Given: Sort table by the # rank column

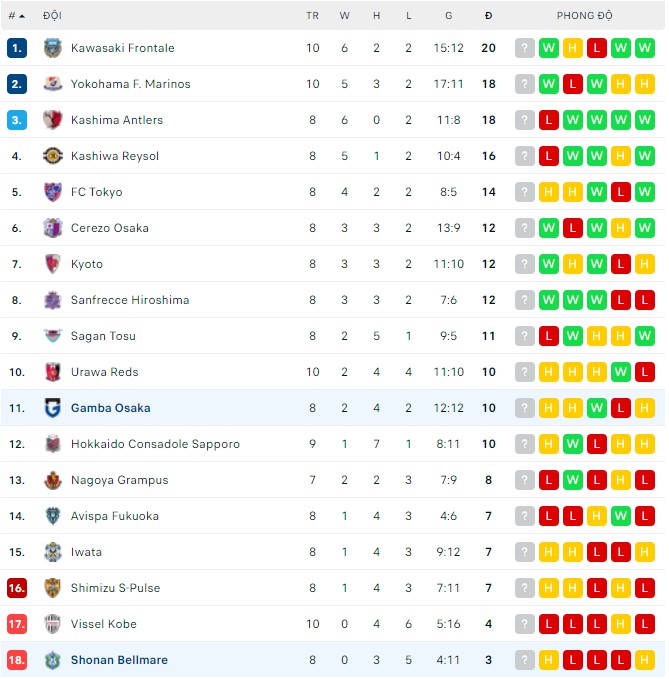Looking at the screenshot, I should click(x=16, y=16).
